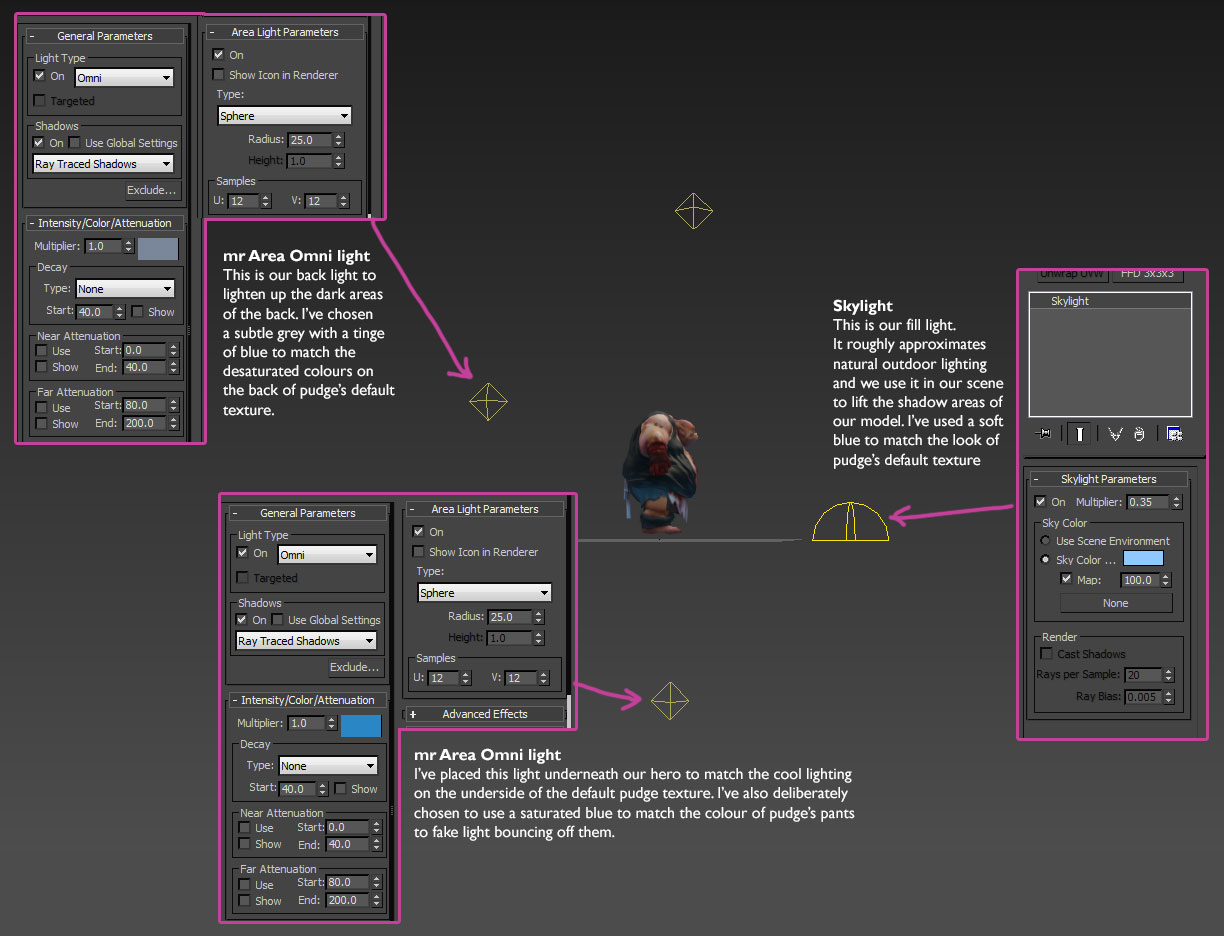The height and width of the screenshot is (936, 1224).
Task: Select the omni light gizmo above the character
Action: tap(694, 212)
